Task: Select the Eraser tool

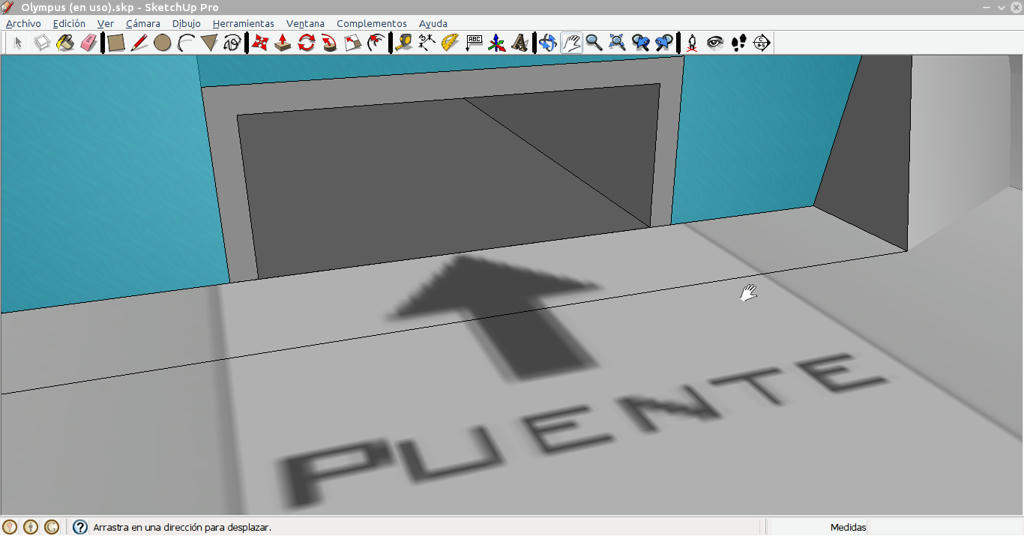Action: 89,43
